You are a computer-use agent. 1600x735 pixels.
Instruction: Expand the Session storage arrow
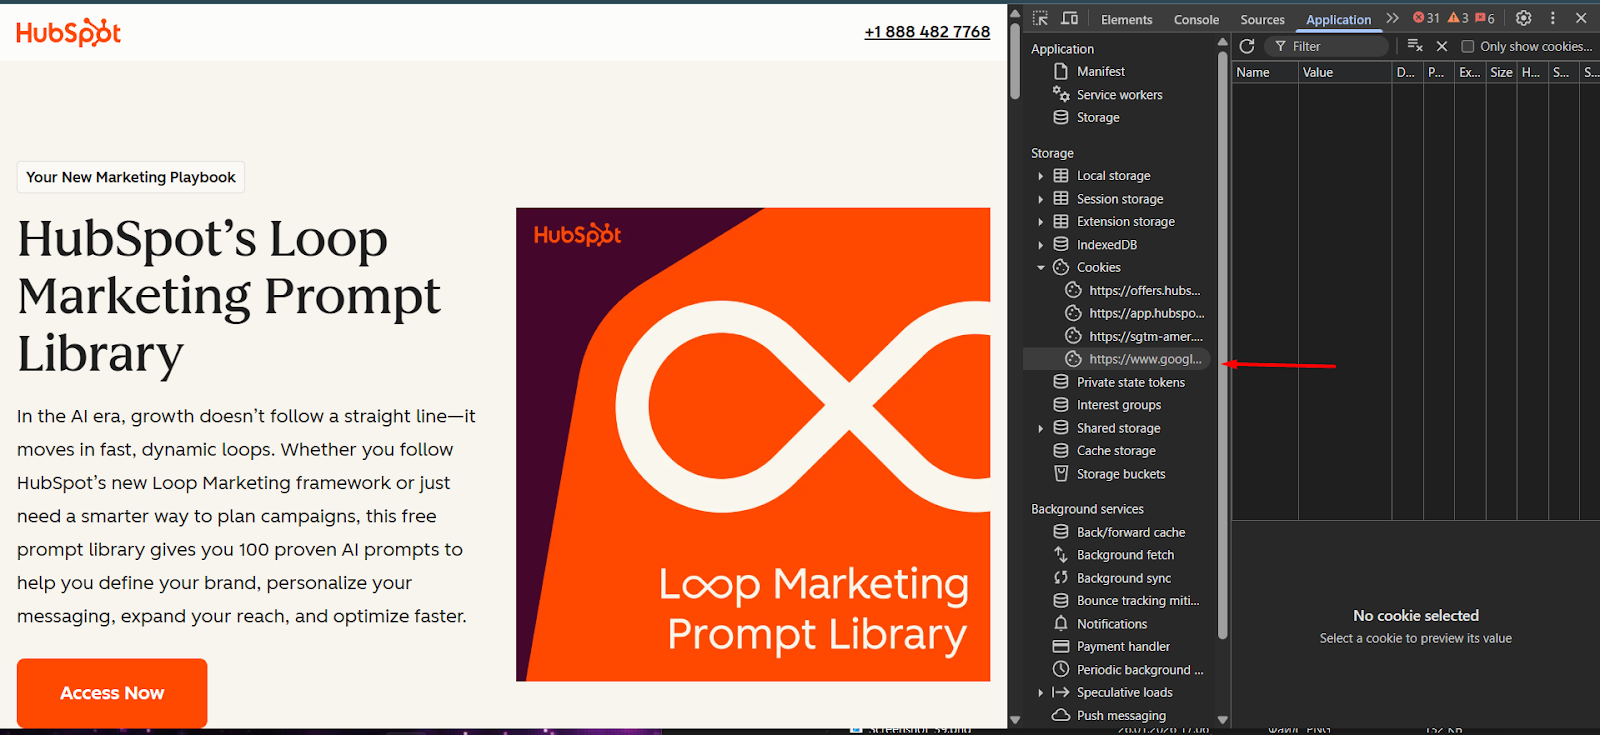[1041, 199]
